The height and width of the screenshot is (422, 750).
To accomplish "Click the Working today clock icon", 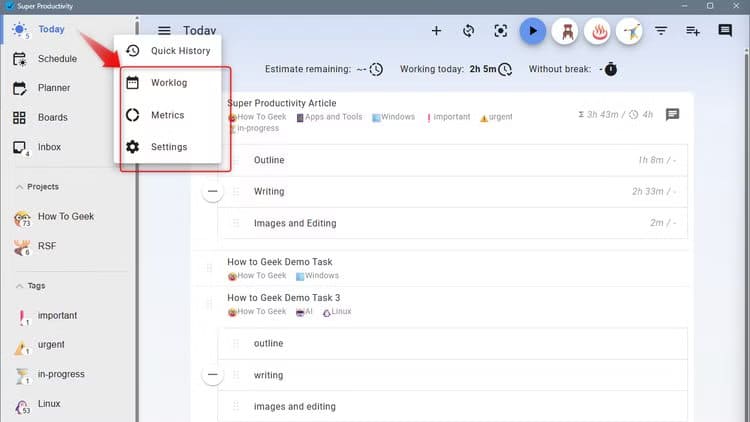I will pos(505,69).
